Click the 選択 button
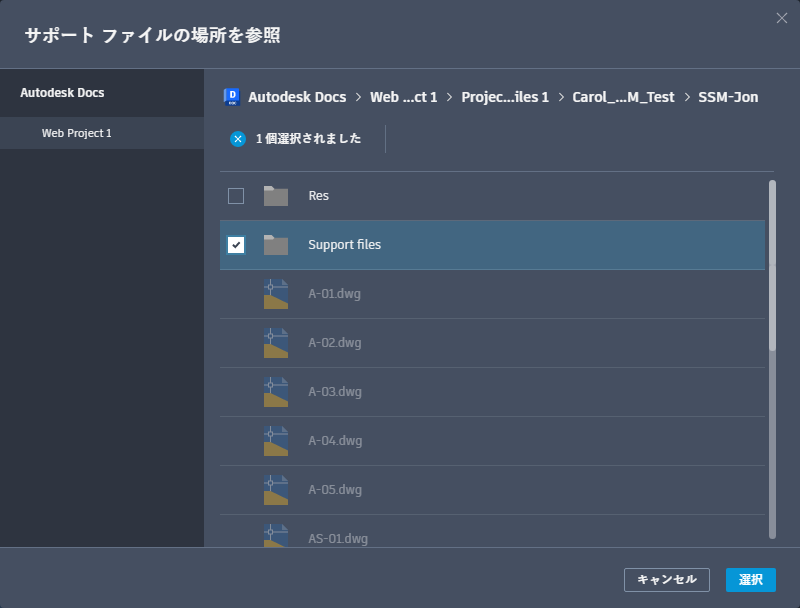The image size is (800, 608). click(x=751, y=580)
